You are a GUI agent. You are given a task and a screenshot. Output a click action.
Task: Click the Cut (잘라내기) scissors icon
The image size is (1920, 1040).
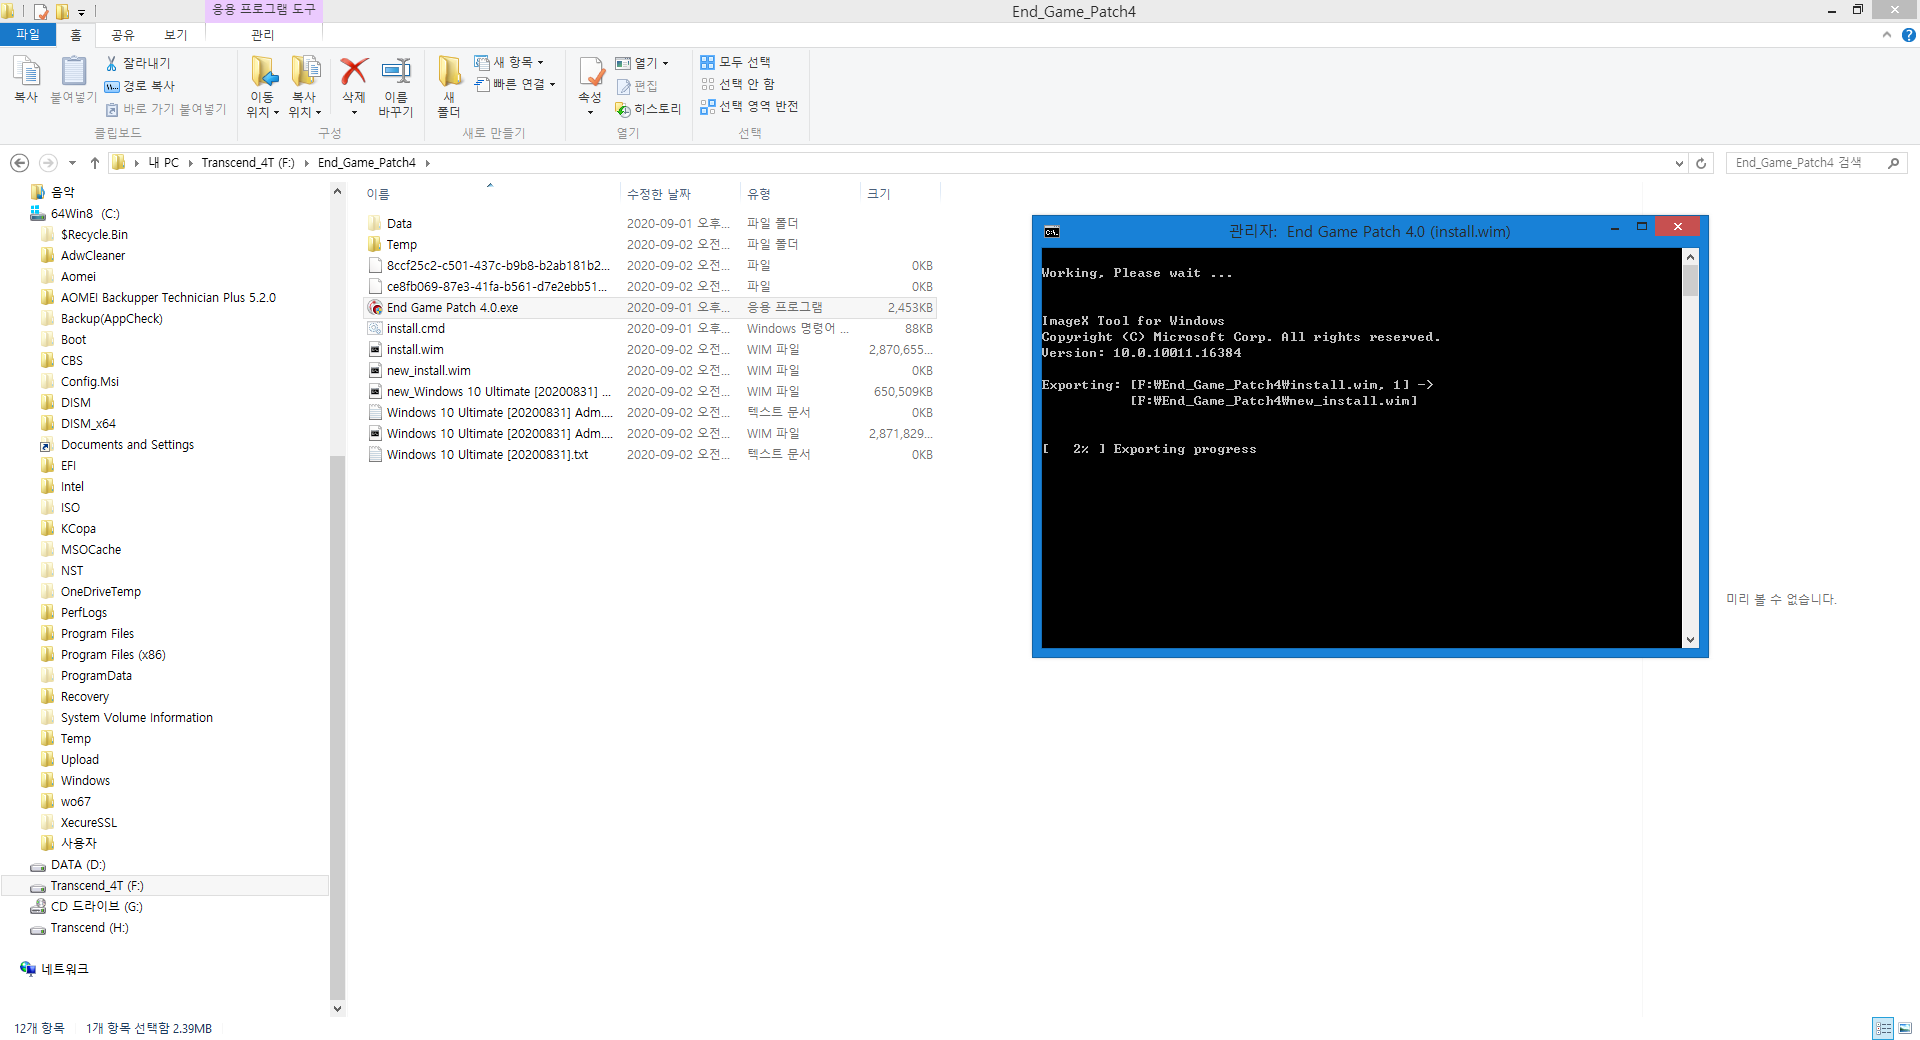112,63
